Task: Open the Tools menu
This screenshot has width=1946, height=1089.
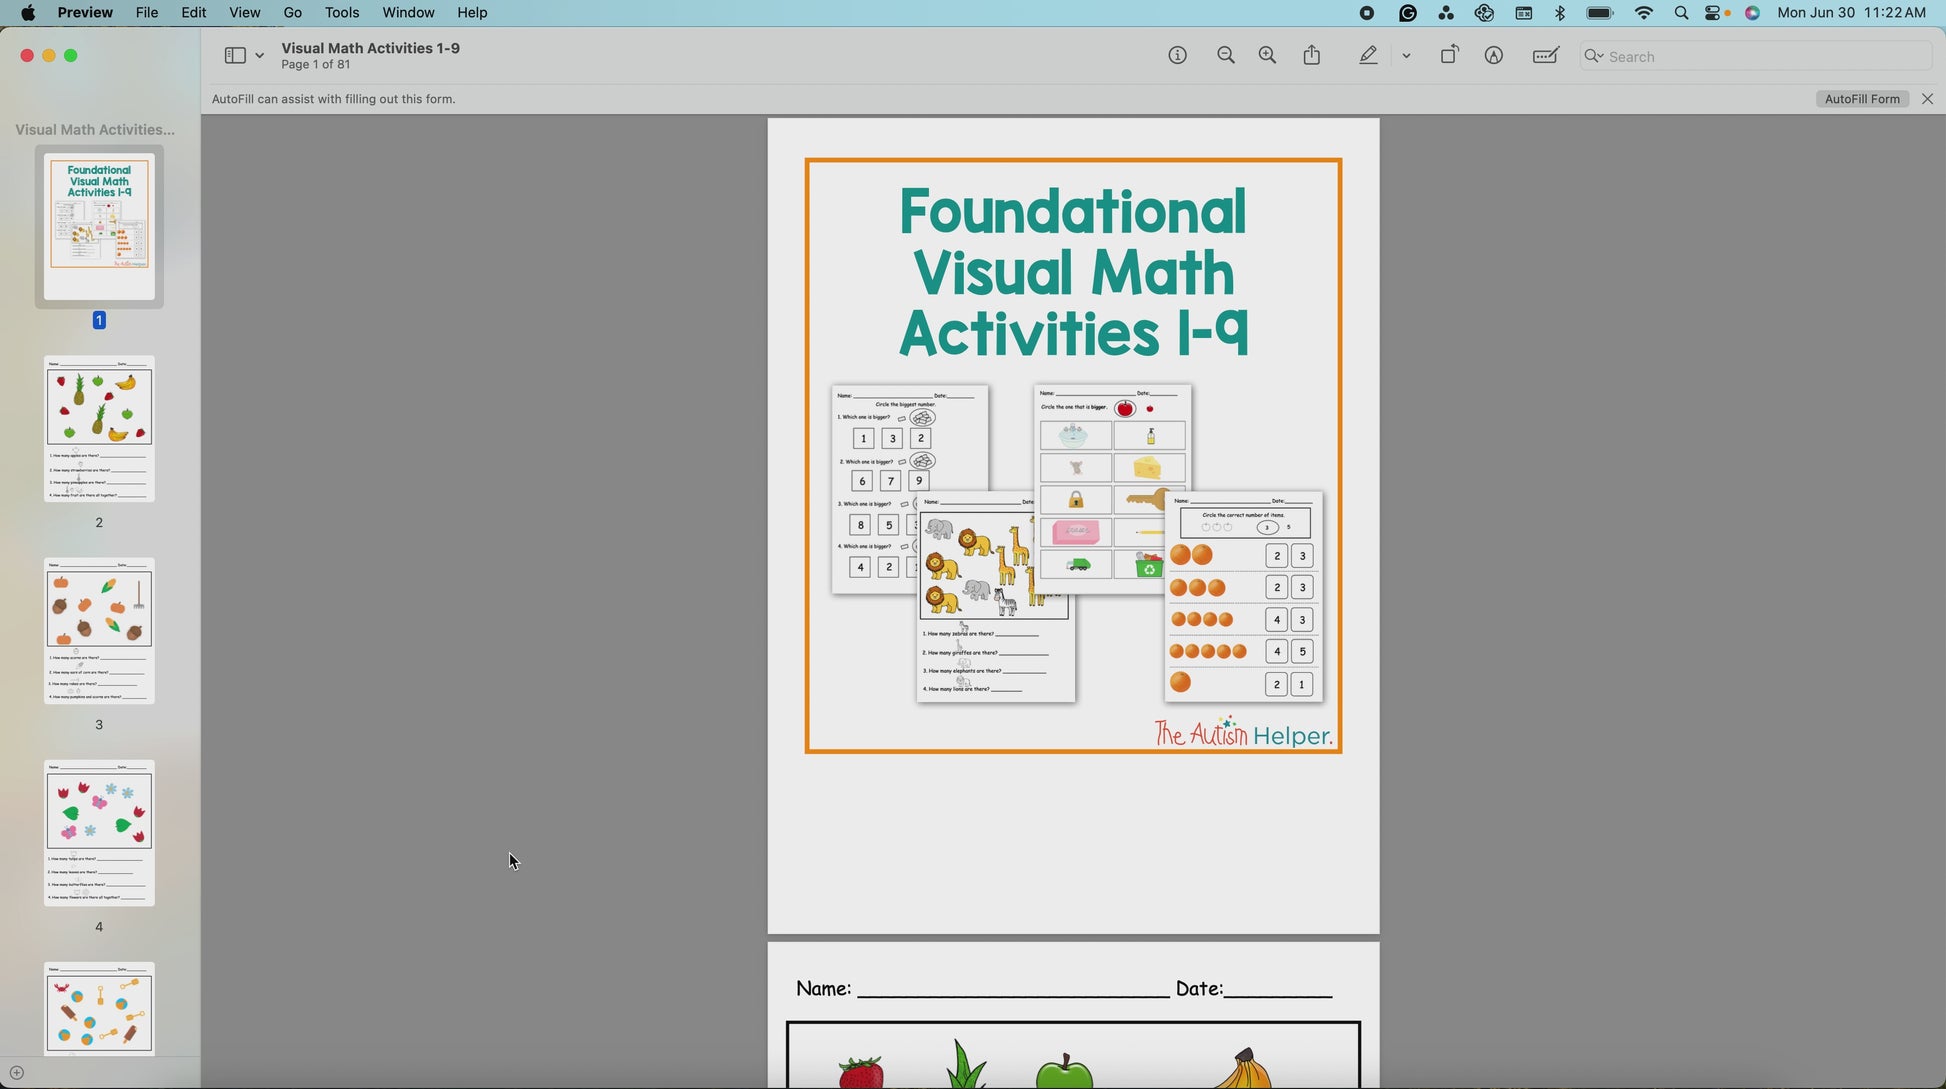Action: click(x=341, y=13)
